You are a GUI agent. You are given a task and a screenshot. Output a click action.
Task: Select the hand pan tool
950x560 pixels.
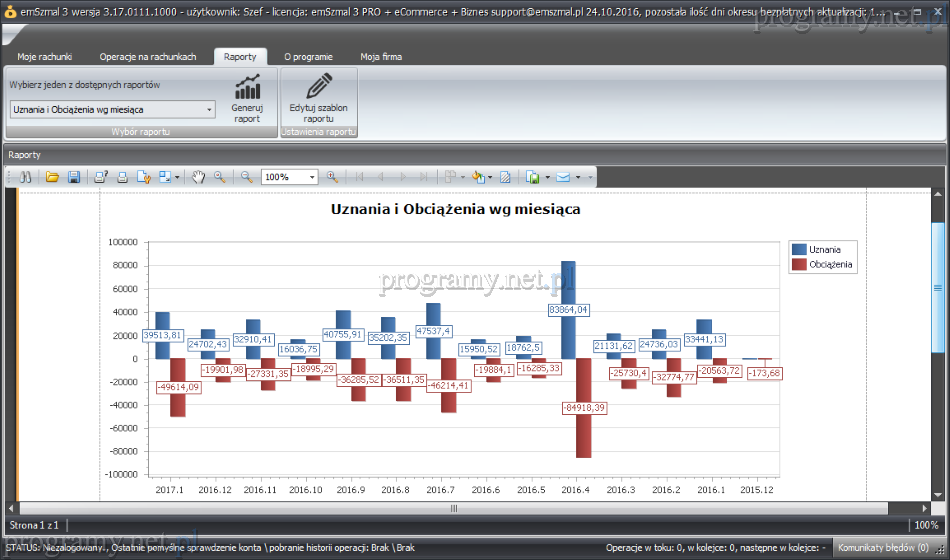point(198,177)
